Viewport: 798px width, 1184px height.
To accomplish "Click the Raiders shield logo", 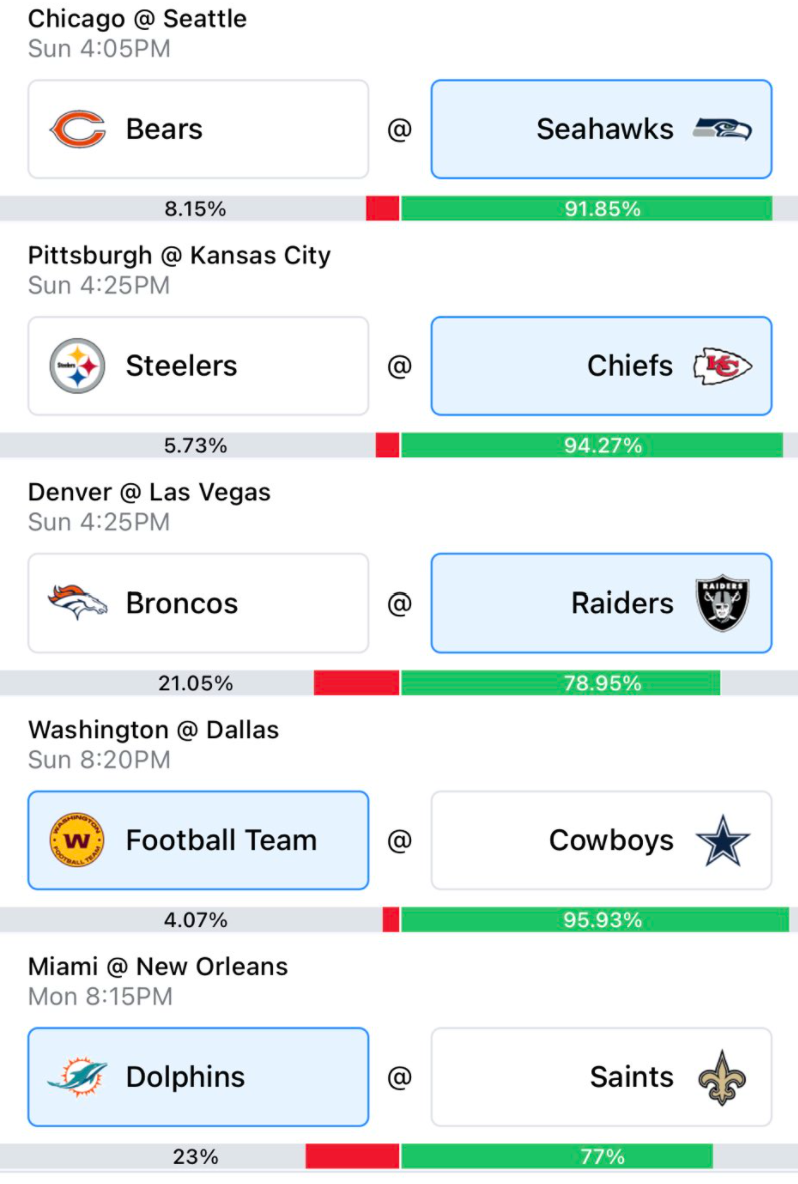I will click(x=723, y=603).
